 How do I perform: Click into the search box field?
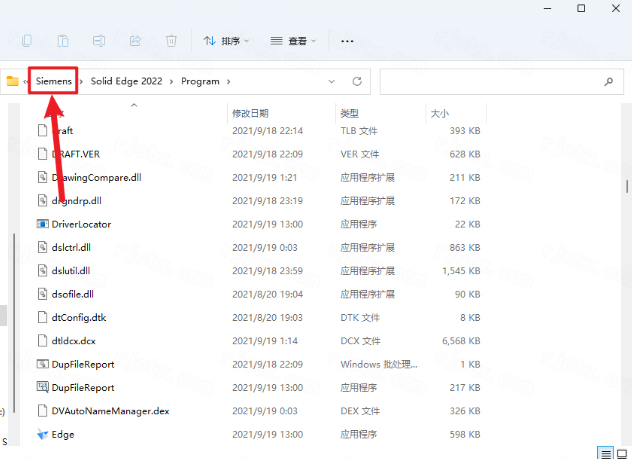[500, 81]
